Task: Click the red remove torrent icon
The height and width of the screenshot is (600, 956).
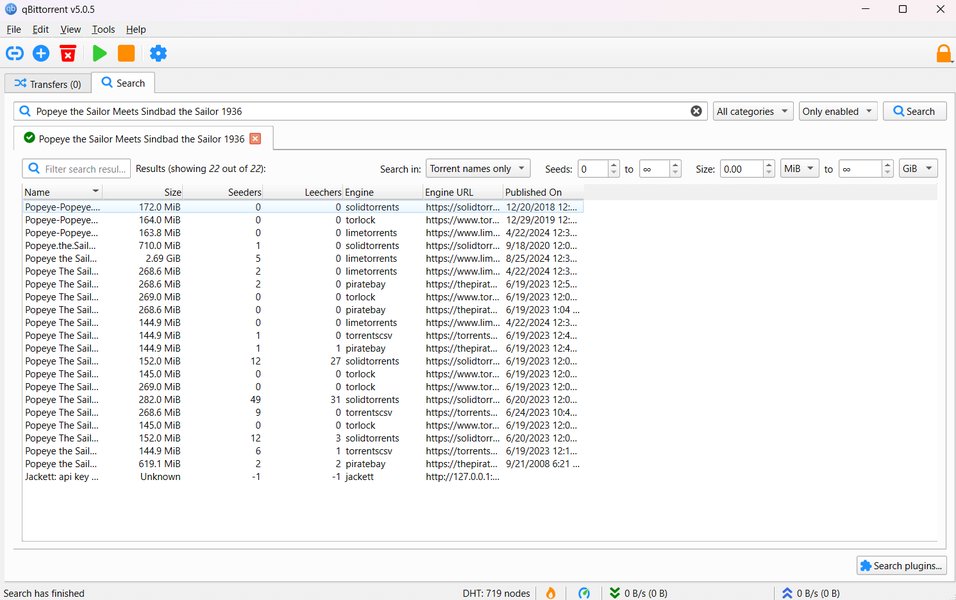Action: pyautogui.click(x=68, y=54)
